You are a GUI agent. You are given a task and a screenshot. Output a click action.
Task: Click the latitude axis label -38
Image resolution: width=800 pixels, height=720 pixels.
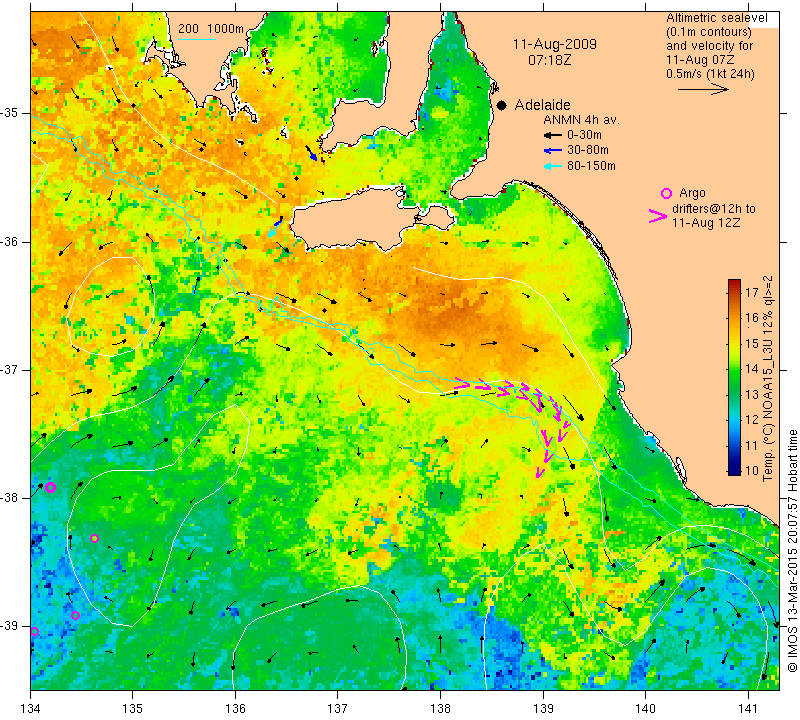(x=9, y=498)
